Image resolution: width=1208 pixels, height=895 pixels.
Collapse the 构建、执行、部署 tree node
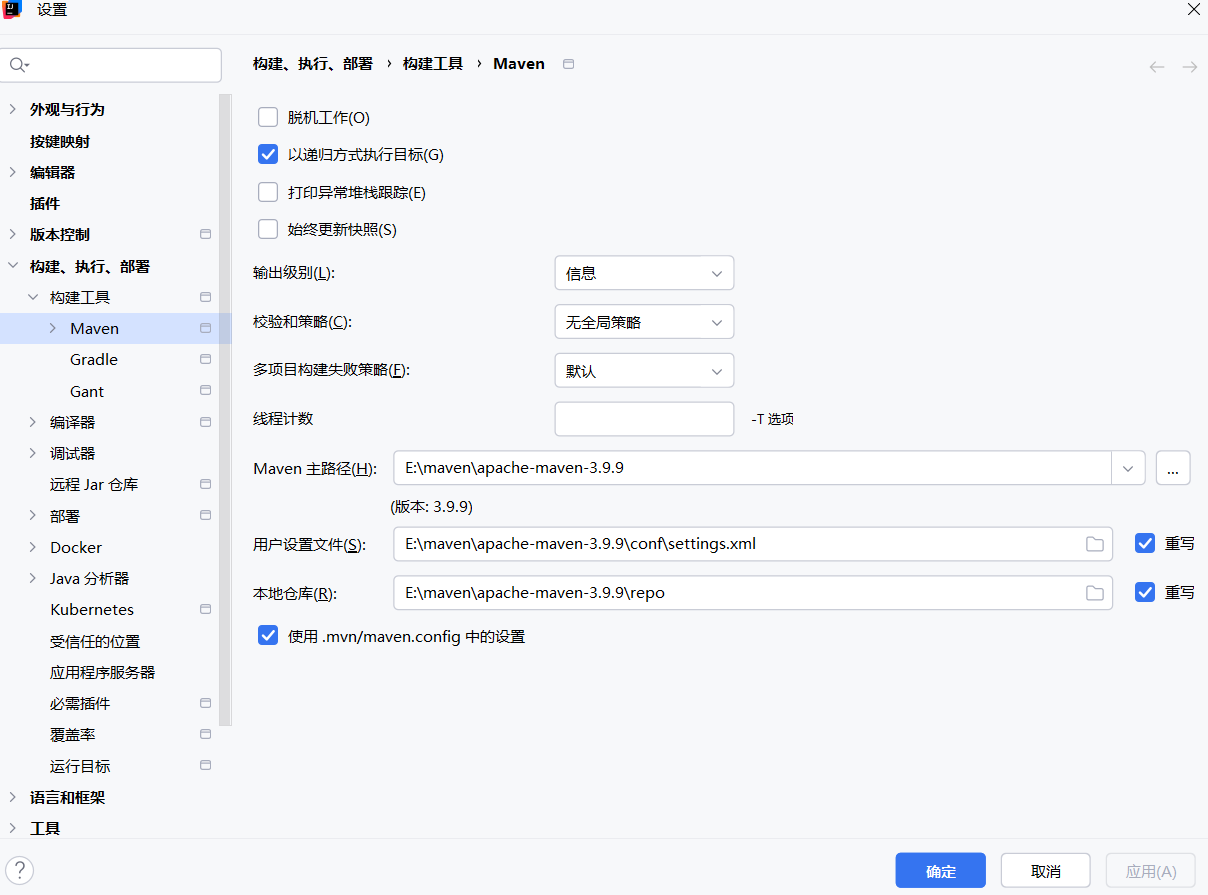click(12, 266)
